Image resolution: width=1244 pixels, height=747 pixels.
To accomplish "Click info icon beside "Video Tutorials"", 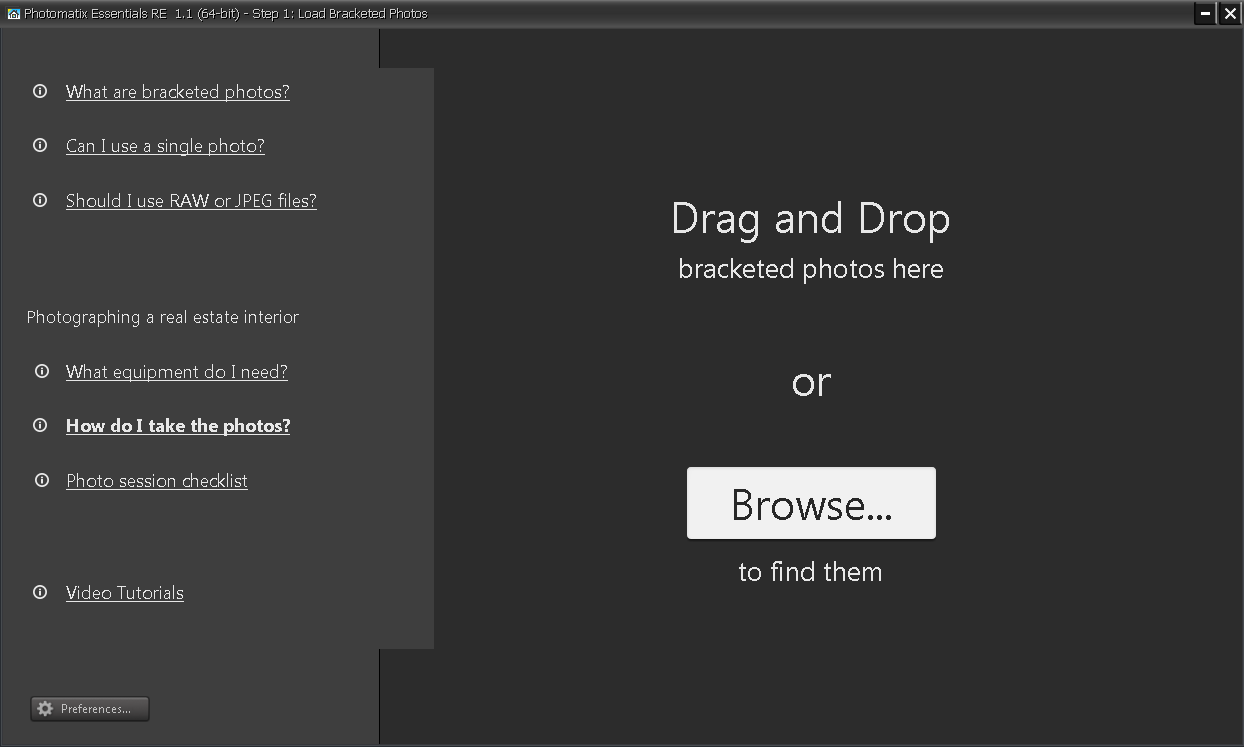I will pyautogui.click(x=40, y=592).
